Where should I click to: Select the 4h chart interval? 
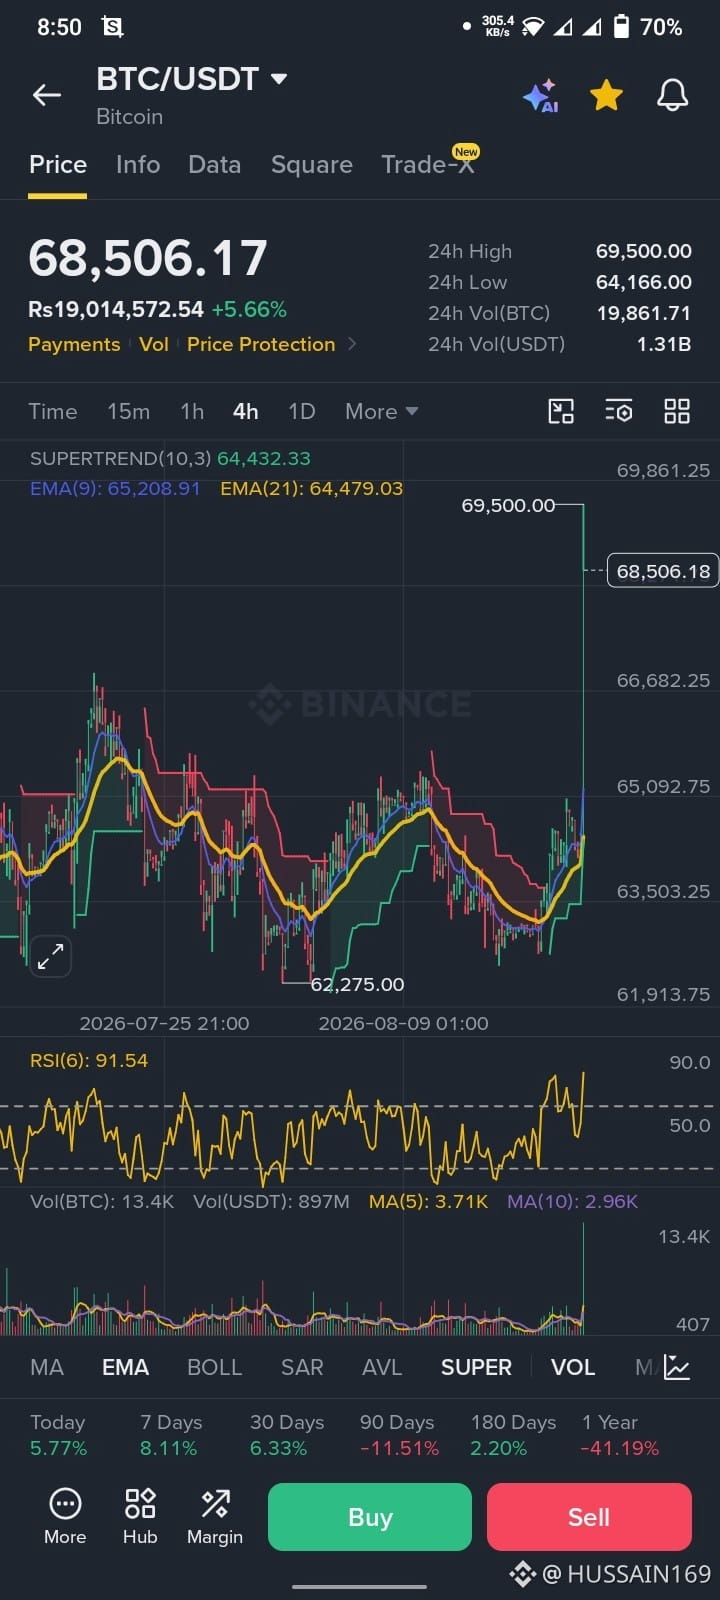coord(246,411)
